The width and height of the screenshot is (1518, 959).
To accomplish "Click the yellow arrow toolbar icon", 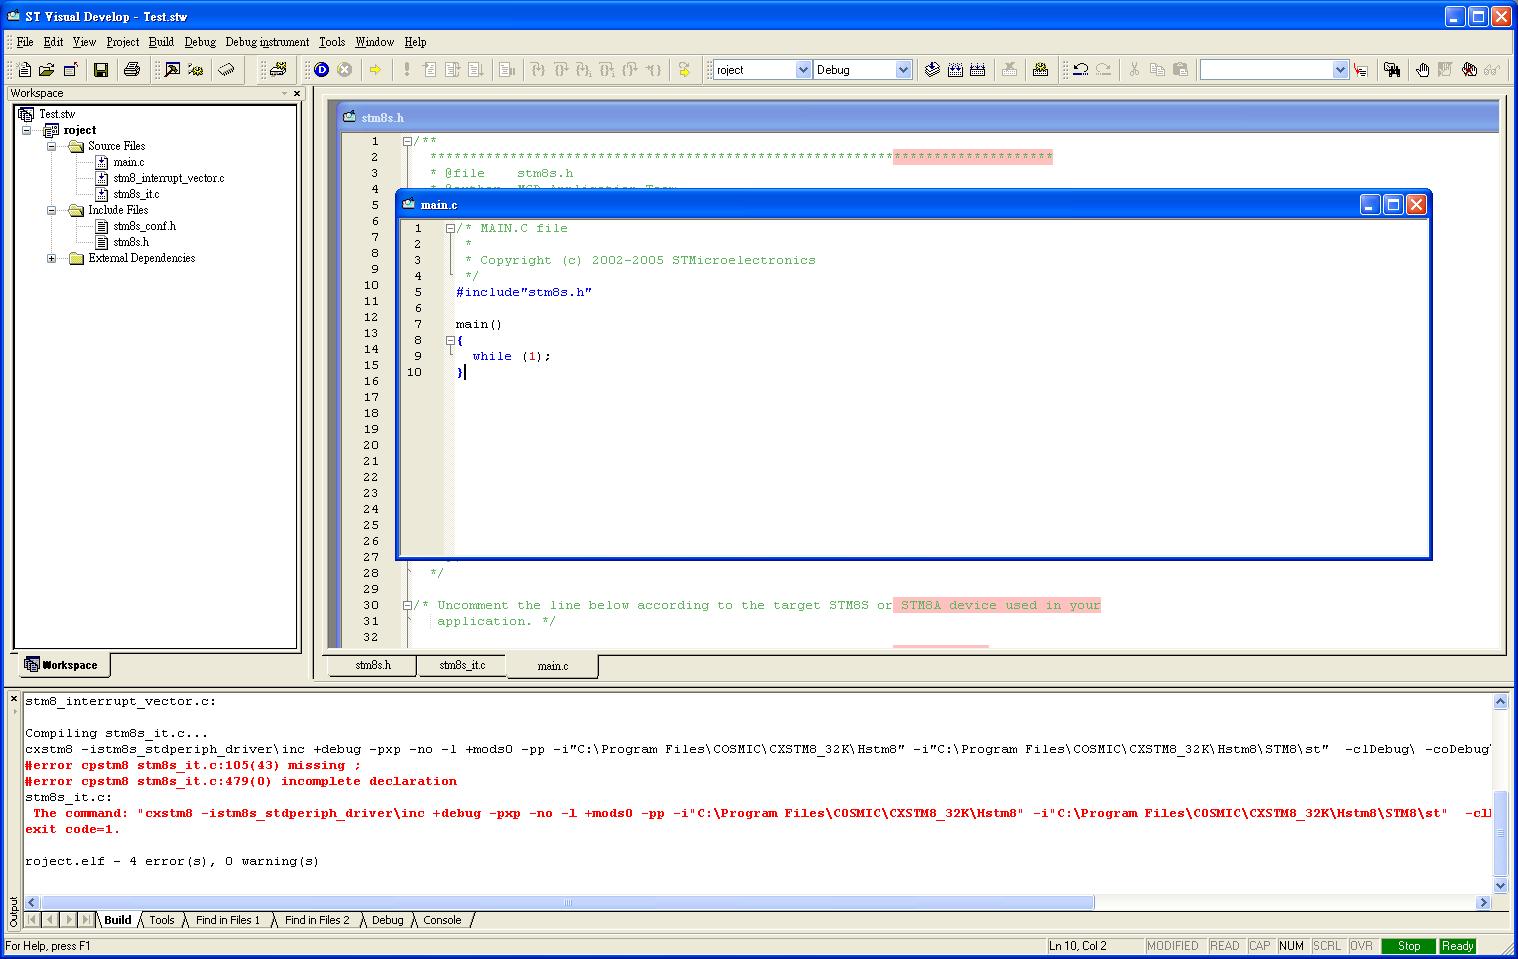I will point(375,70).
